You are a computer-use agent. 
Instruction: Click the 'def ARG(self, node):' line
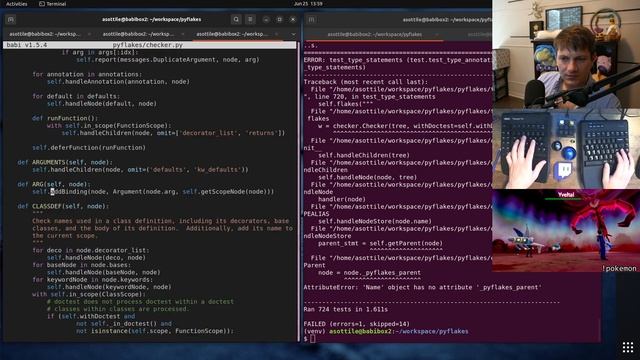54,184
